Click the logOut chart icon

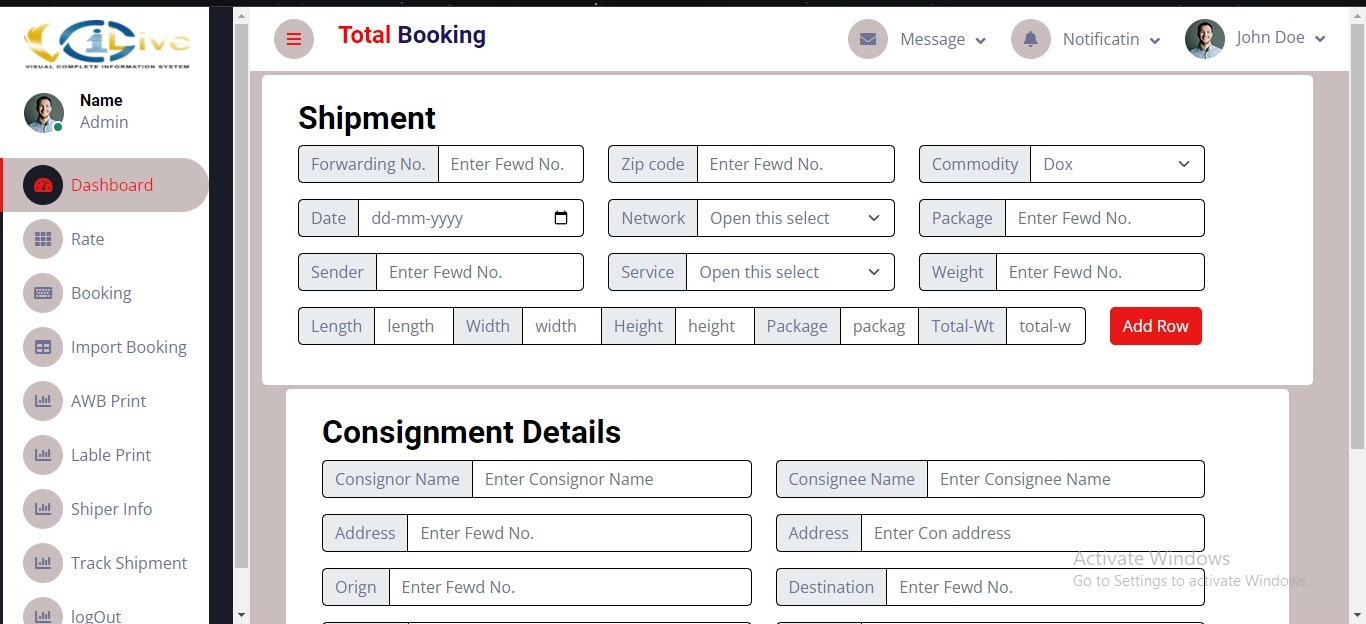click(43, 612)
